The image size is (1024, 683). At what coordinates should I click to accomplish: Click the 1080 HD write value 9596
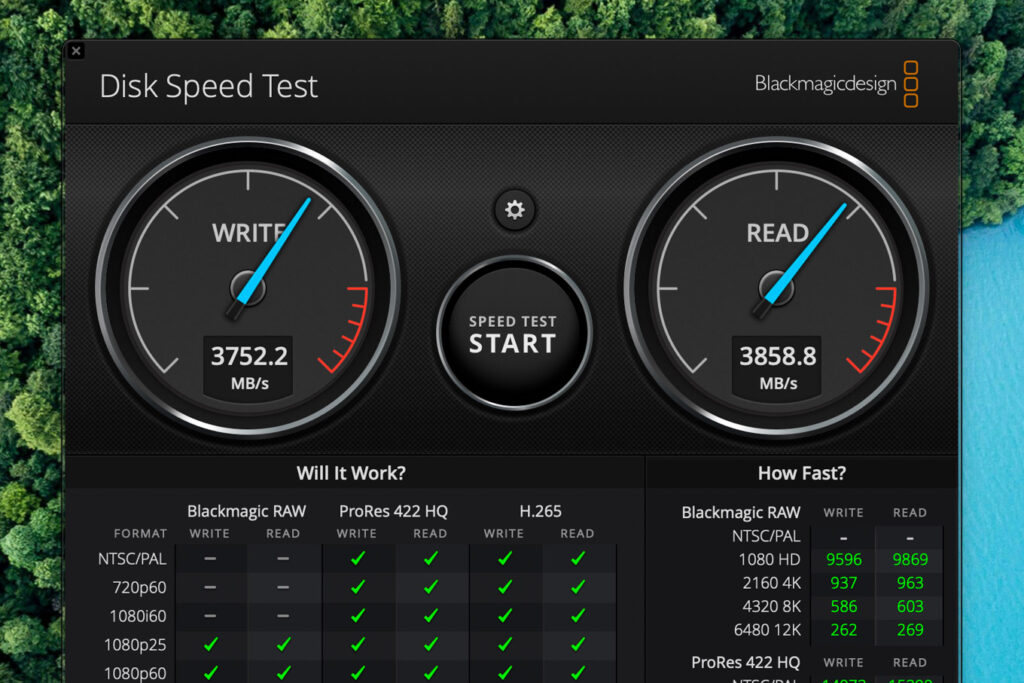click(x=844, y=560)
